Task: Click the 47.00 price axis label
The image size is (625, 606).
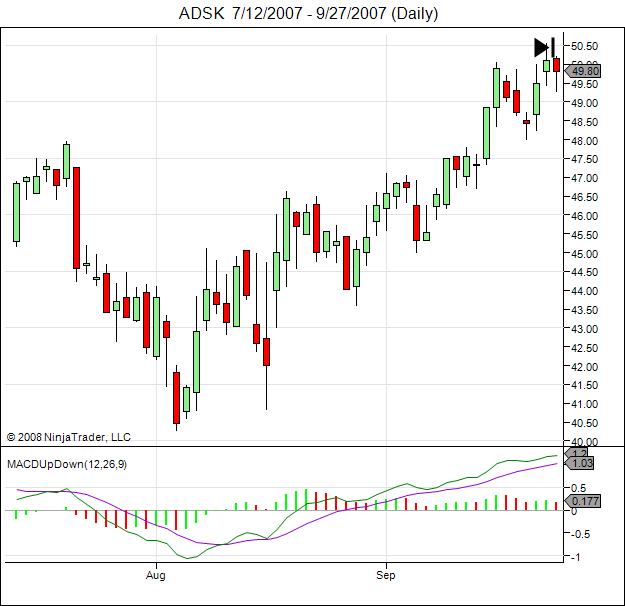Action: 584,178
